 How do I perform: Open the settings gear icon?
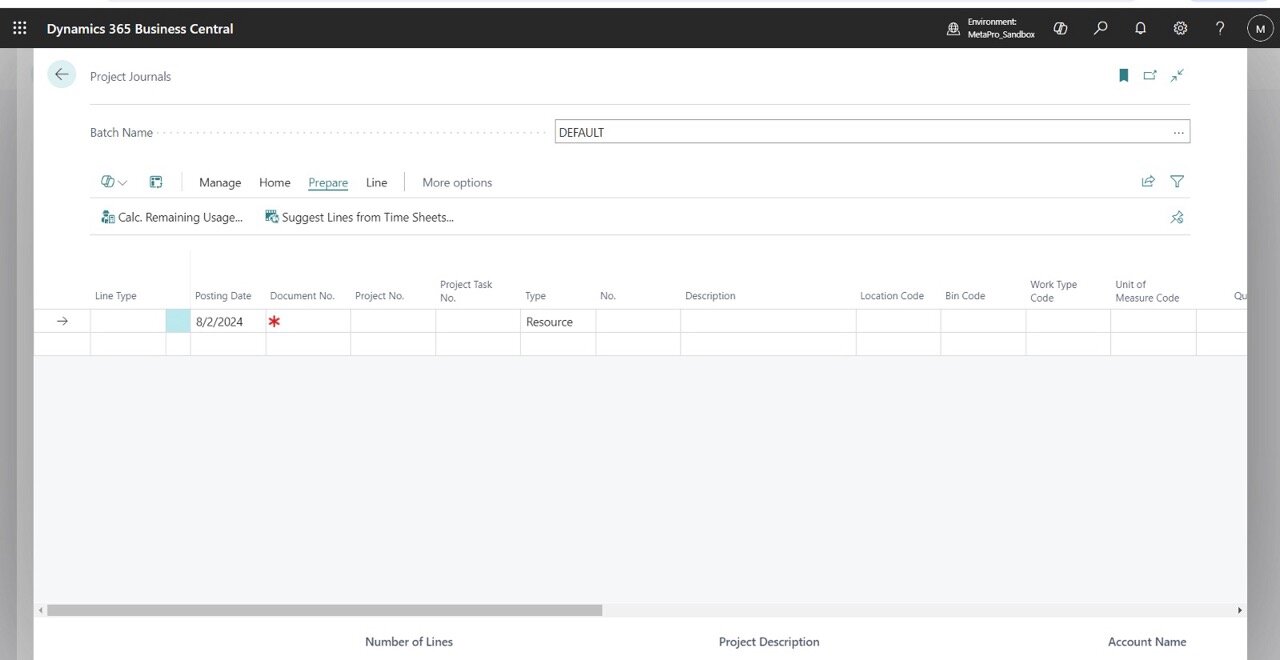(x=1180, y=29)
